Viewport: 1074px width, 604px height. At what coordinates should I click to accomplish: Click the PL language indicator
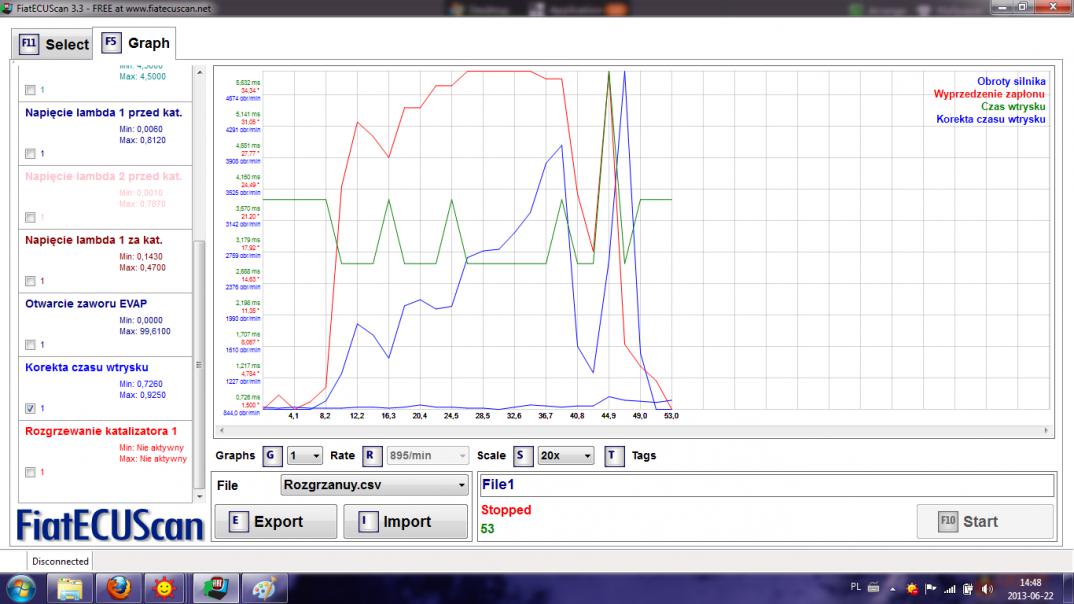[x=856, y=588]
